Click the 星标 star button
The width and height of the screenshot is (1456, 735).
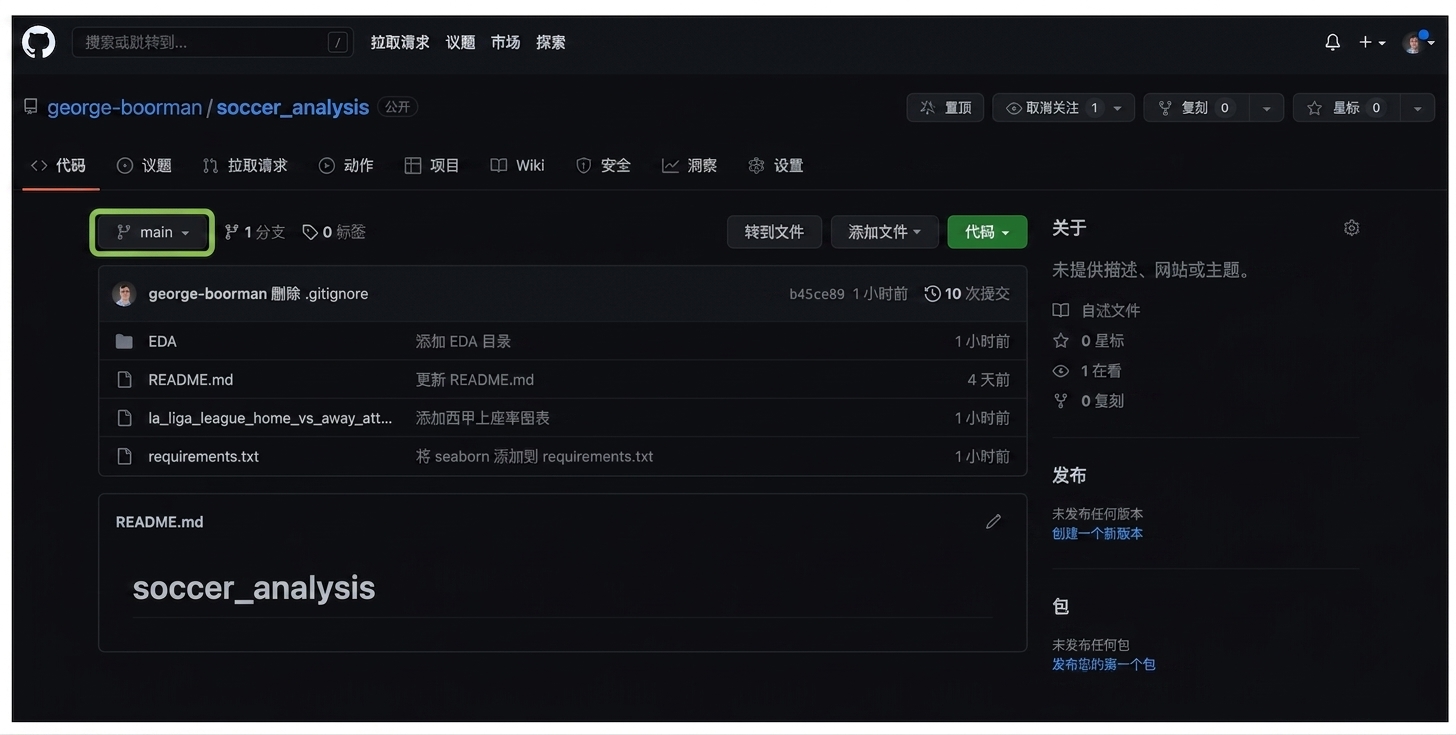click(1346, 108)
